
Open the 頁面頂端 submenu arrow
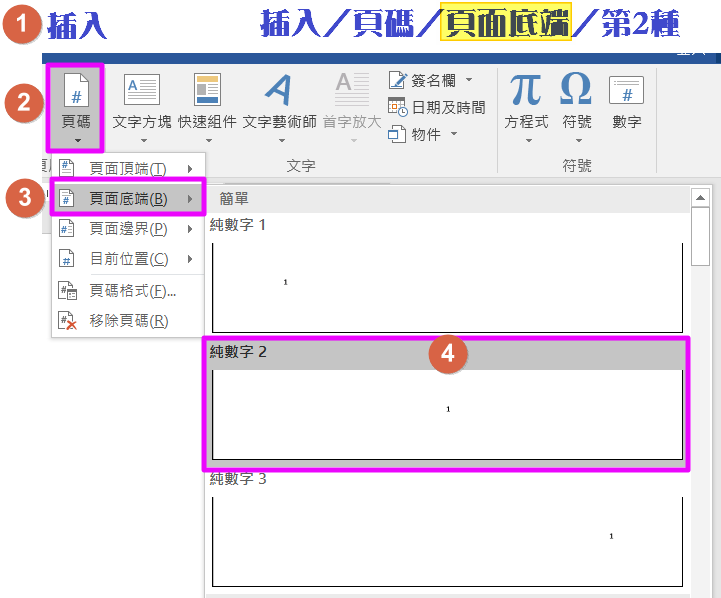coord(190,169)
